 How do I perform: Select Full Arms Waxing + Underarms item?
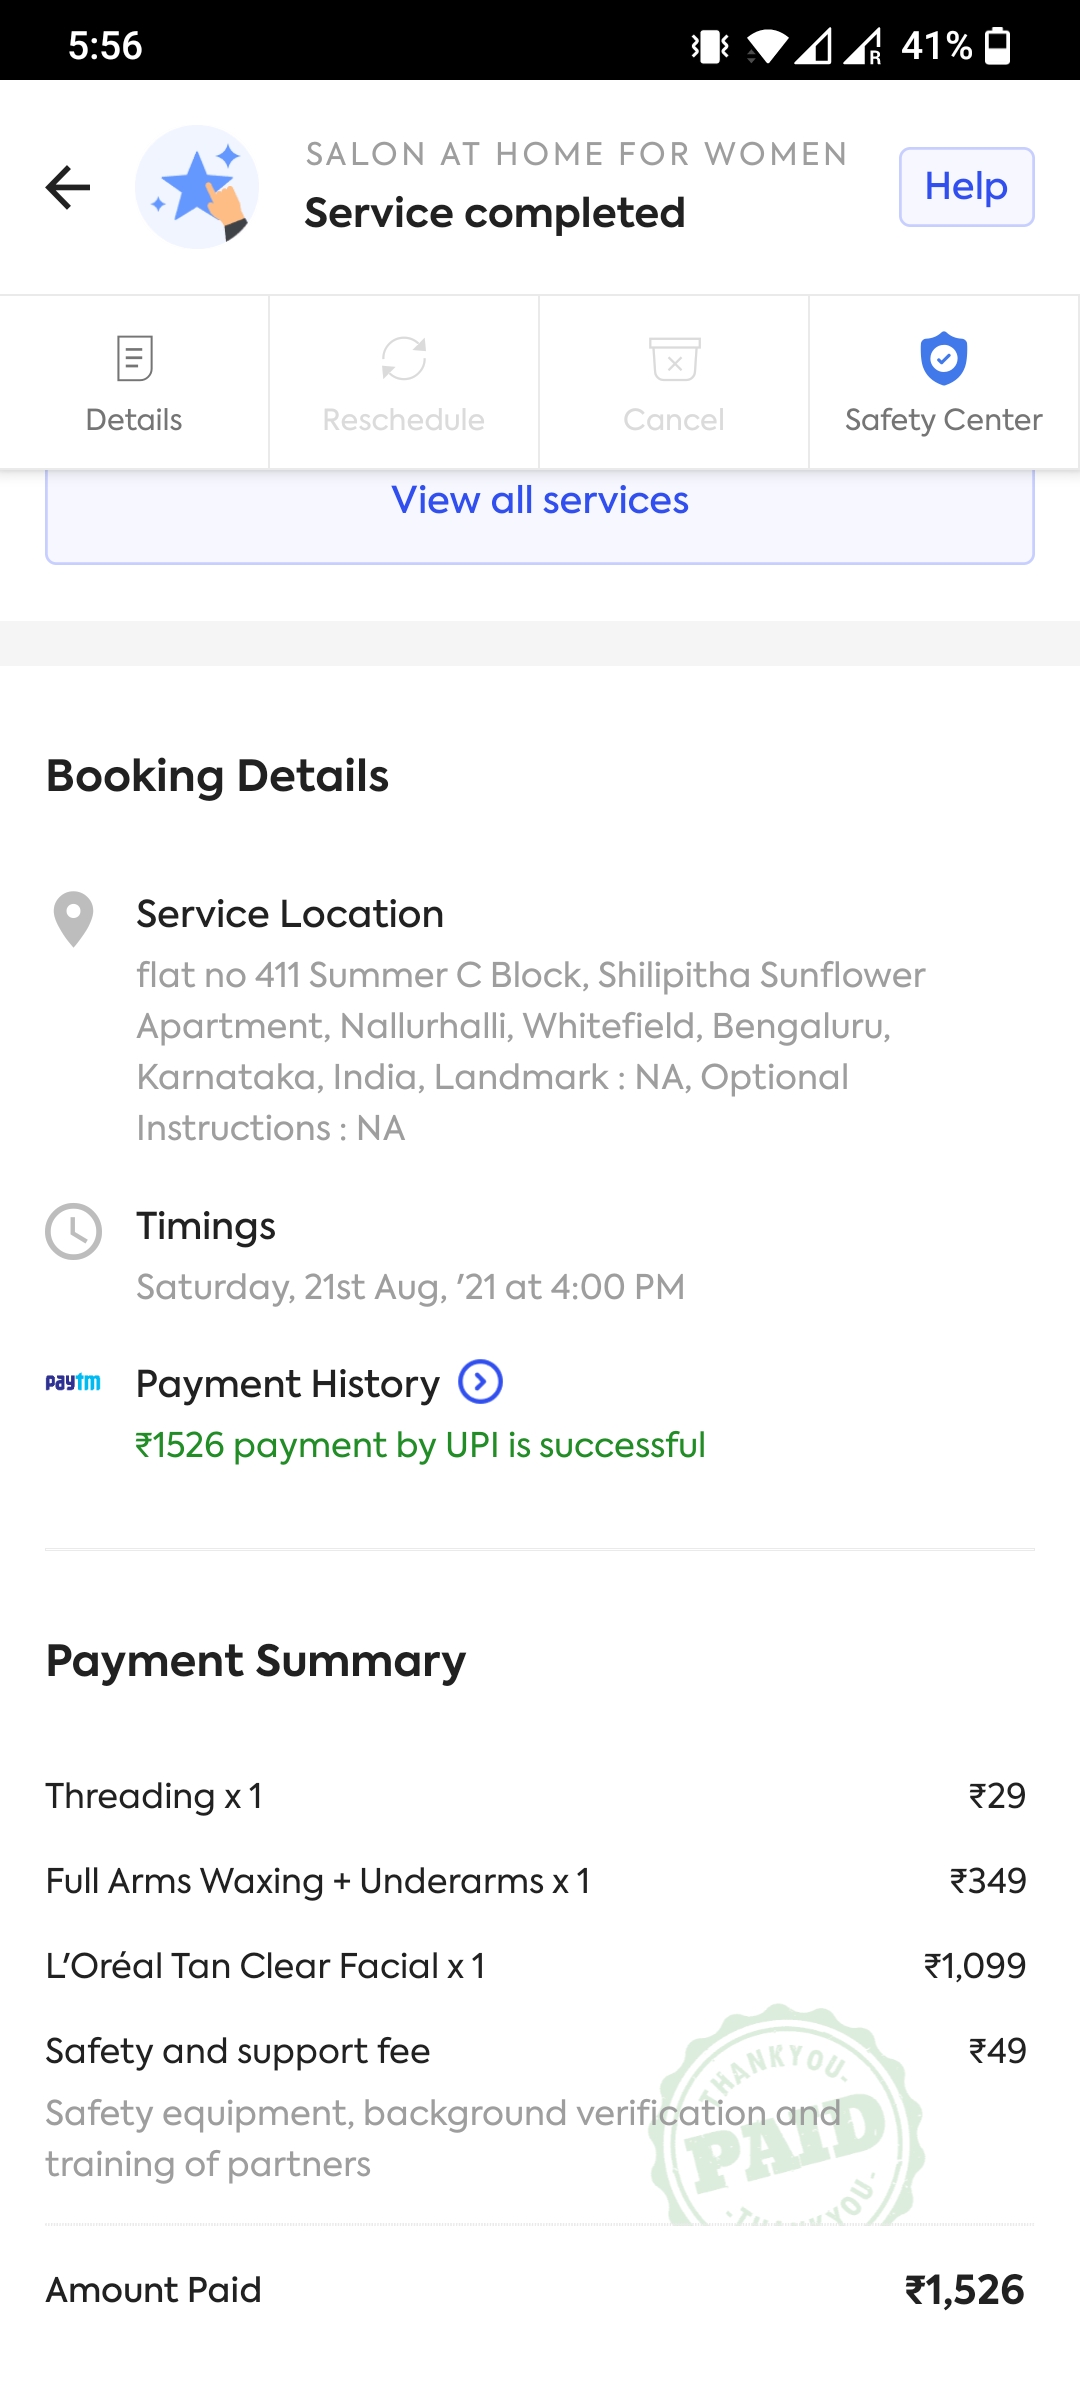pyautogui.click(x=318, y=1881)
